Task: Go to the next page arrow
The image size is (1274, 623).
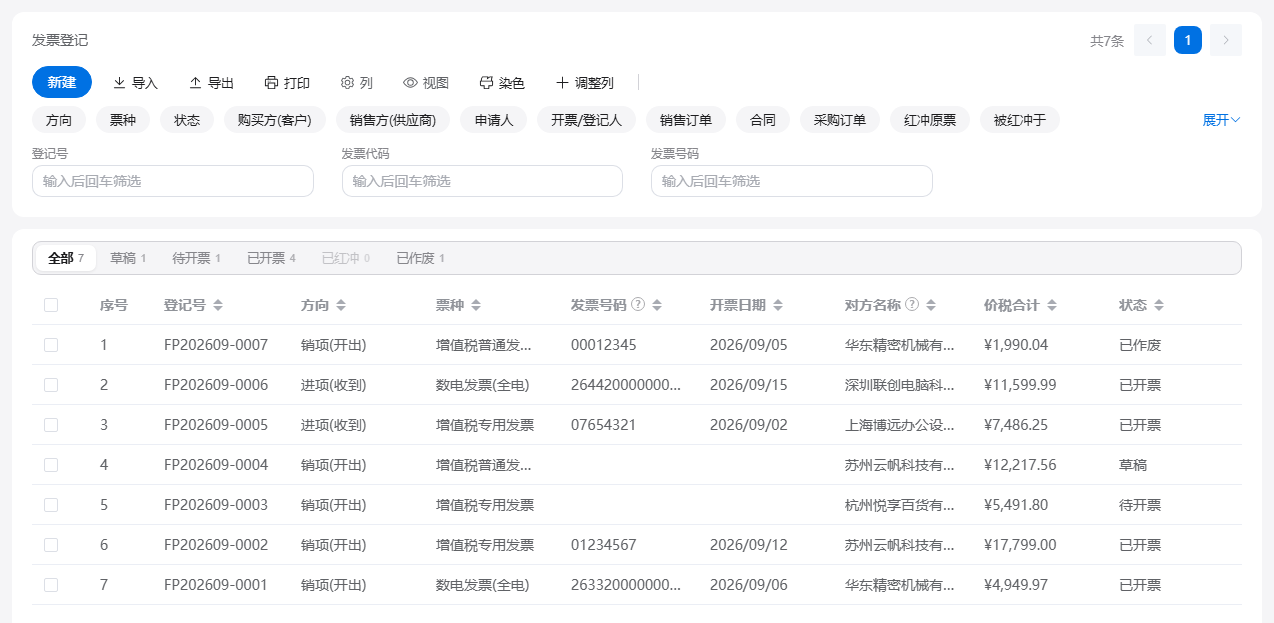Action: click(1226, 40)
